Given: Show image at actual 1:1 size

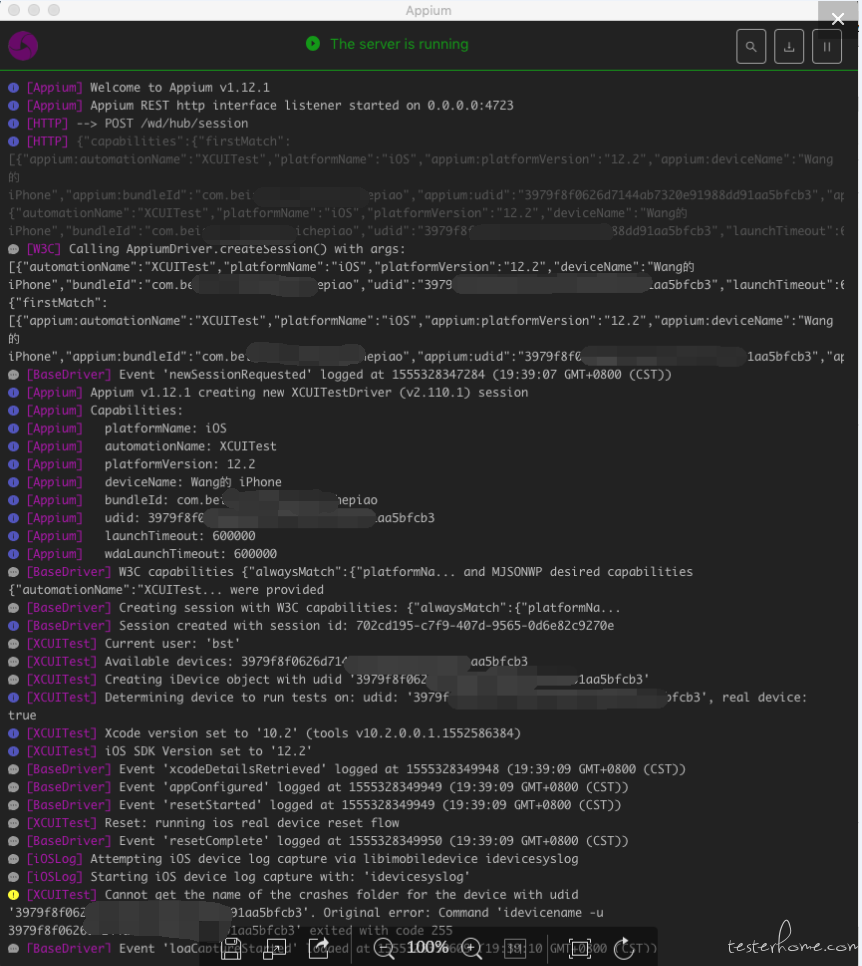Looking at the screenshot, I should pos(515,948).
